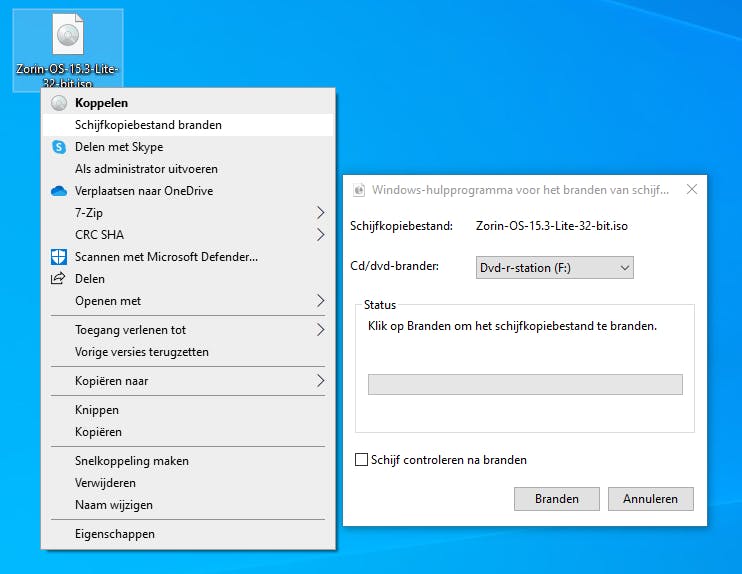The width and height of the screenshot is (742, 574).
Task: Click the Status group label
Action: [x=380, y=305]
